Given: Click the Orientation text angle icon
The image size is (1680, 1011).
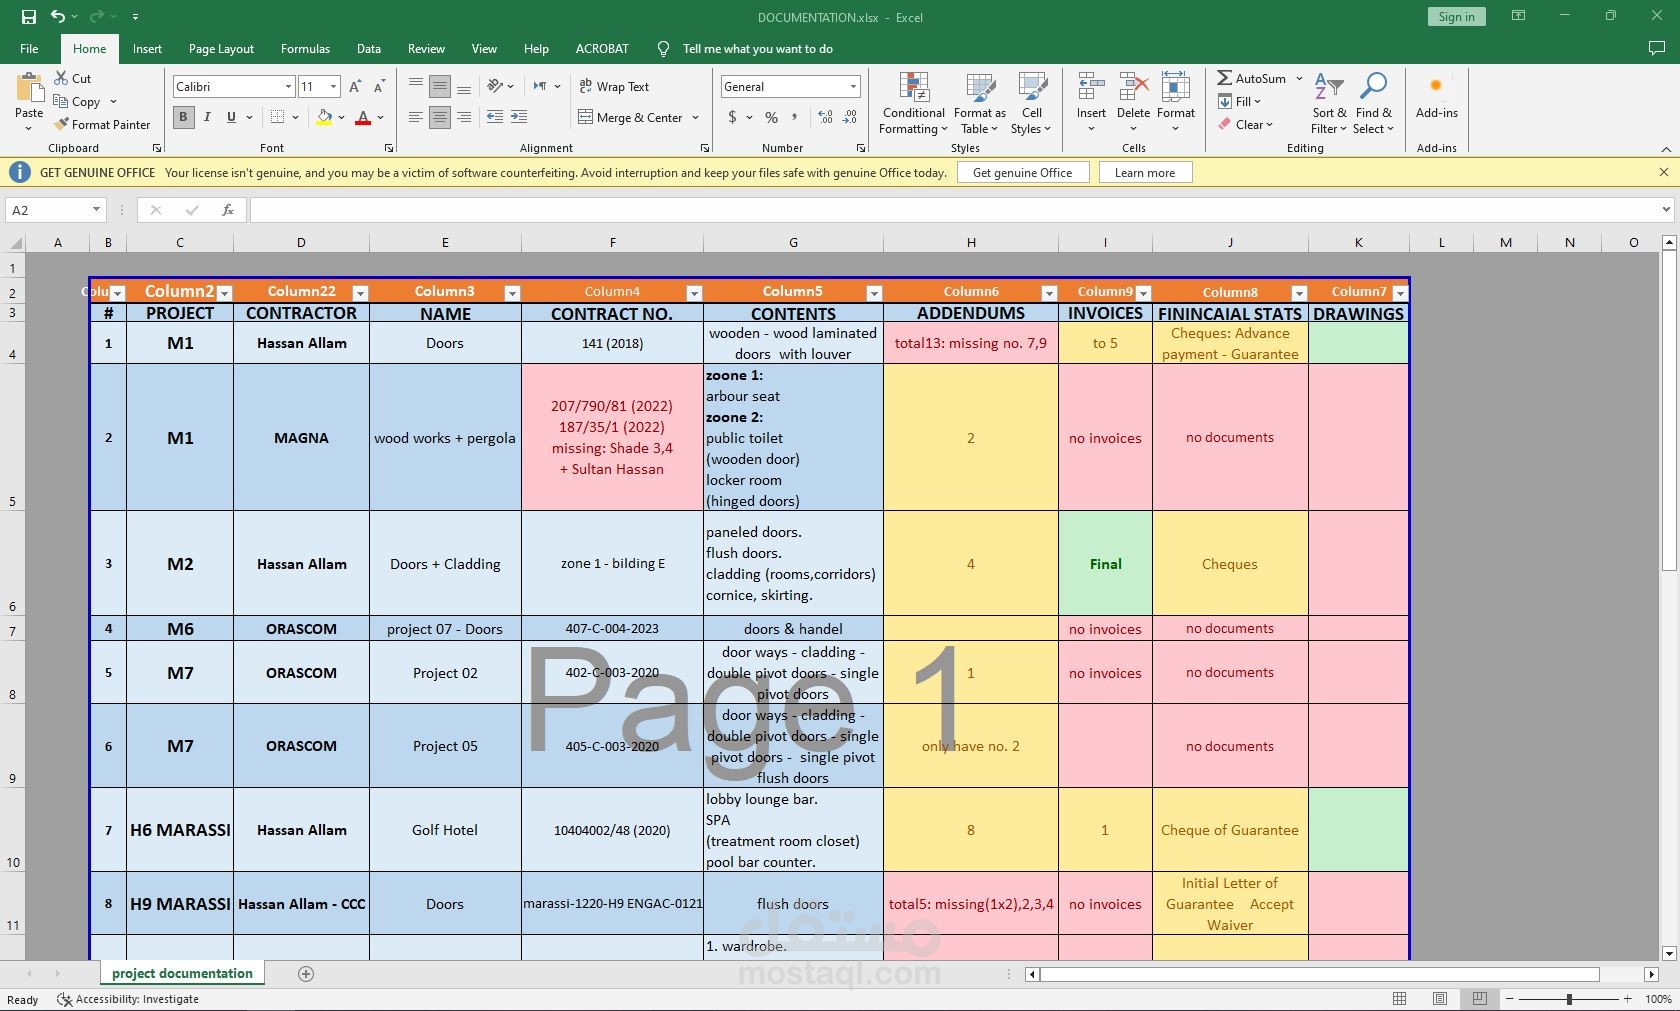Looking at the screenshot, I should point(495,87).
